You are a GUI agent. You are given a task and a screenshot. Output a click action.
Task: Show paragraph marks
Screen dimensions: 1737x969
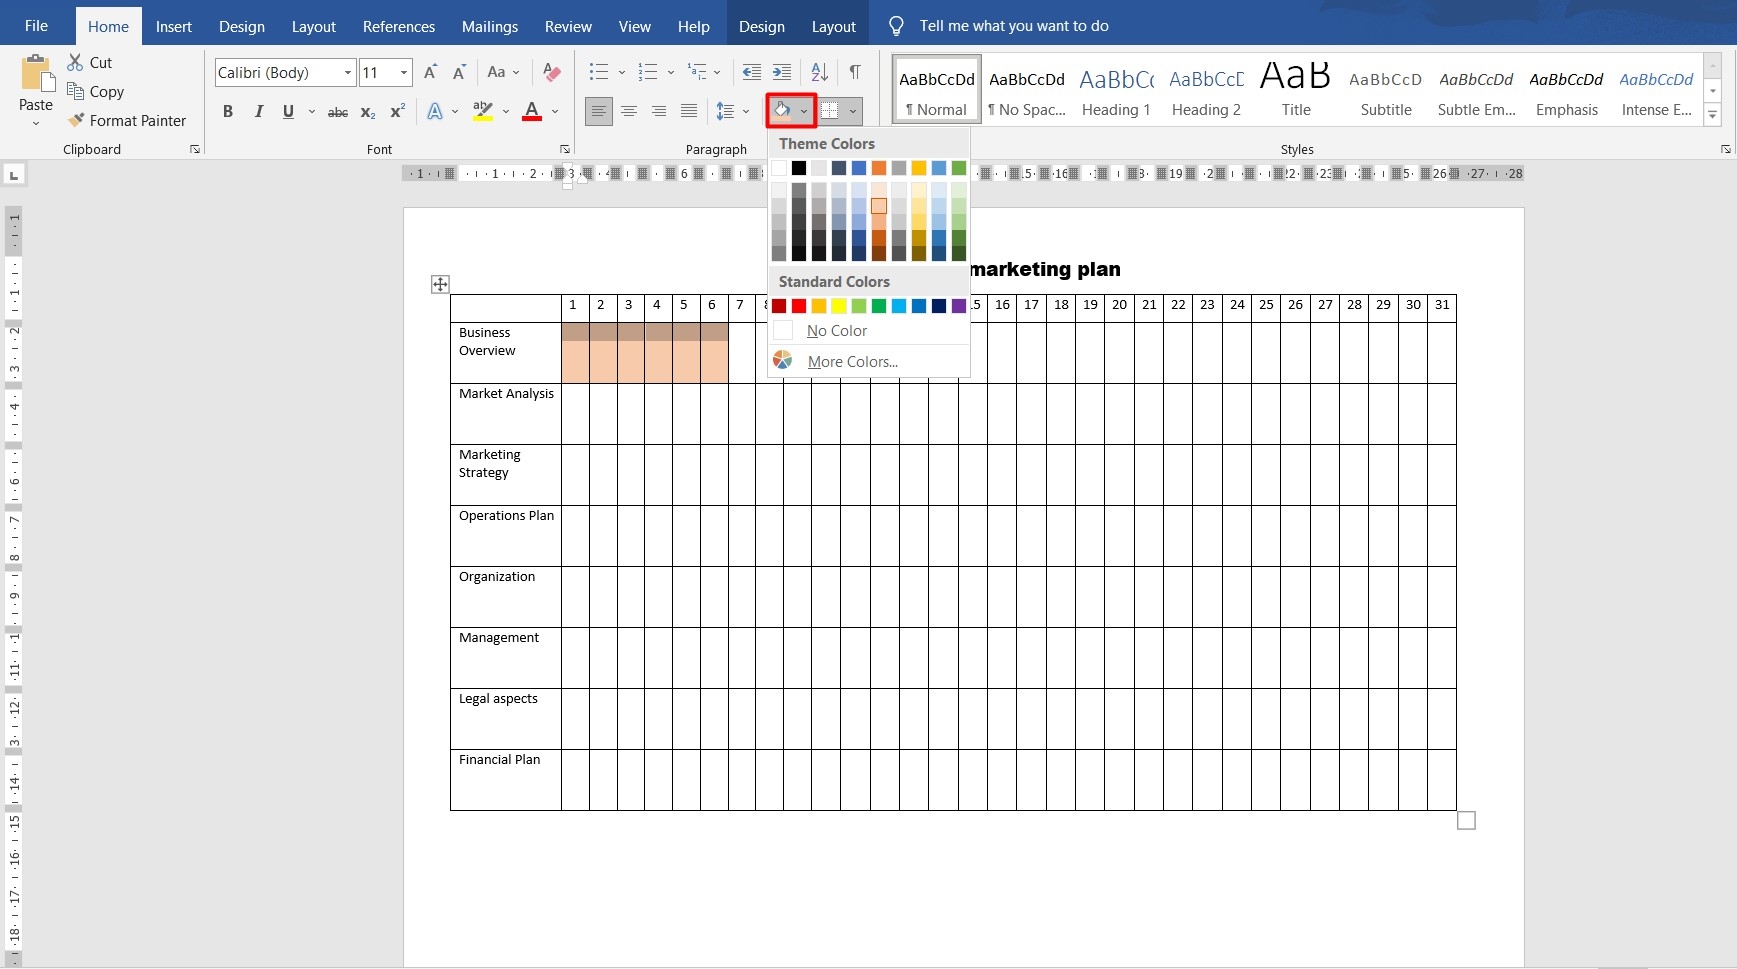click(x=855, y=72)
